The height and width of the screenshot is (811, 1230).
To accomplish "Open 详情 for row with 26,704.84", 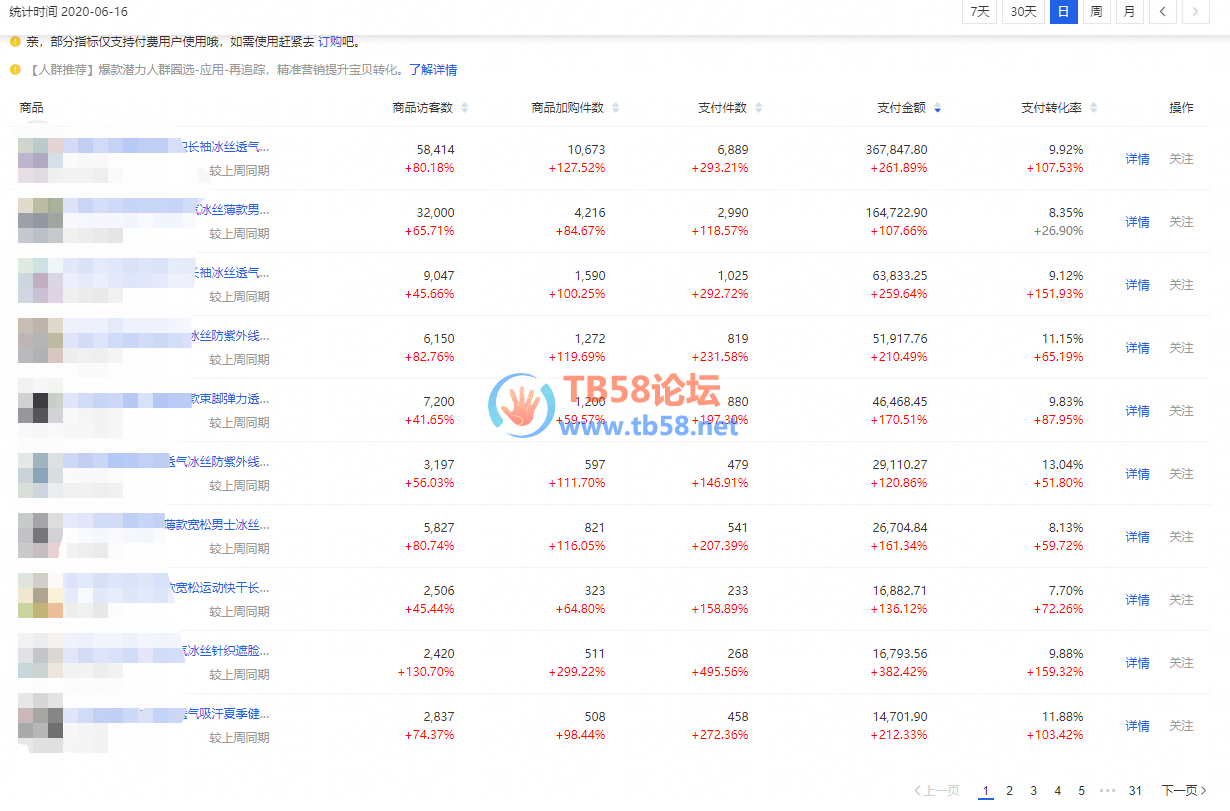I will (x=1137, y=537).
